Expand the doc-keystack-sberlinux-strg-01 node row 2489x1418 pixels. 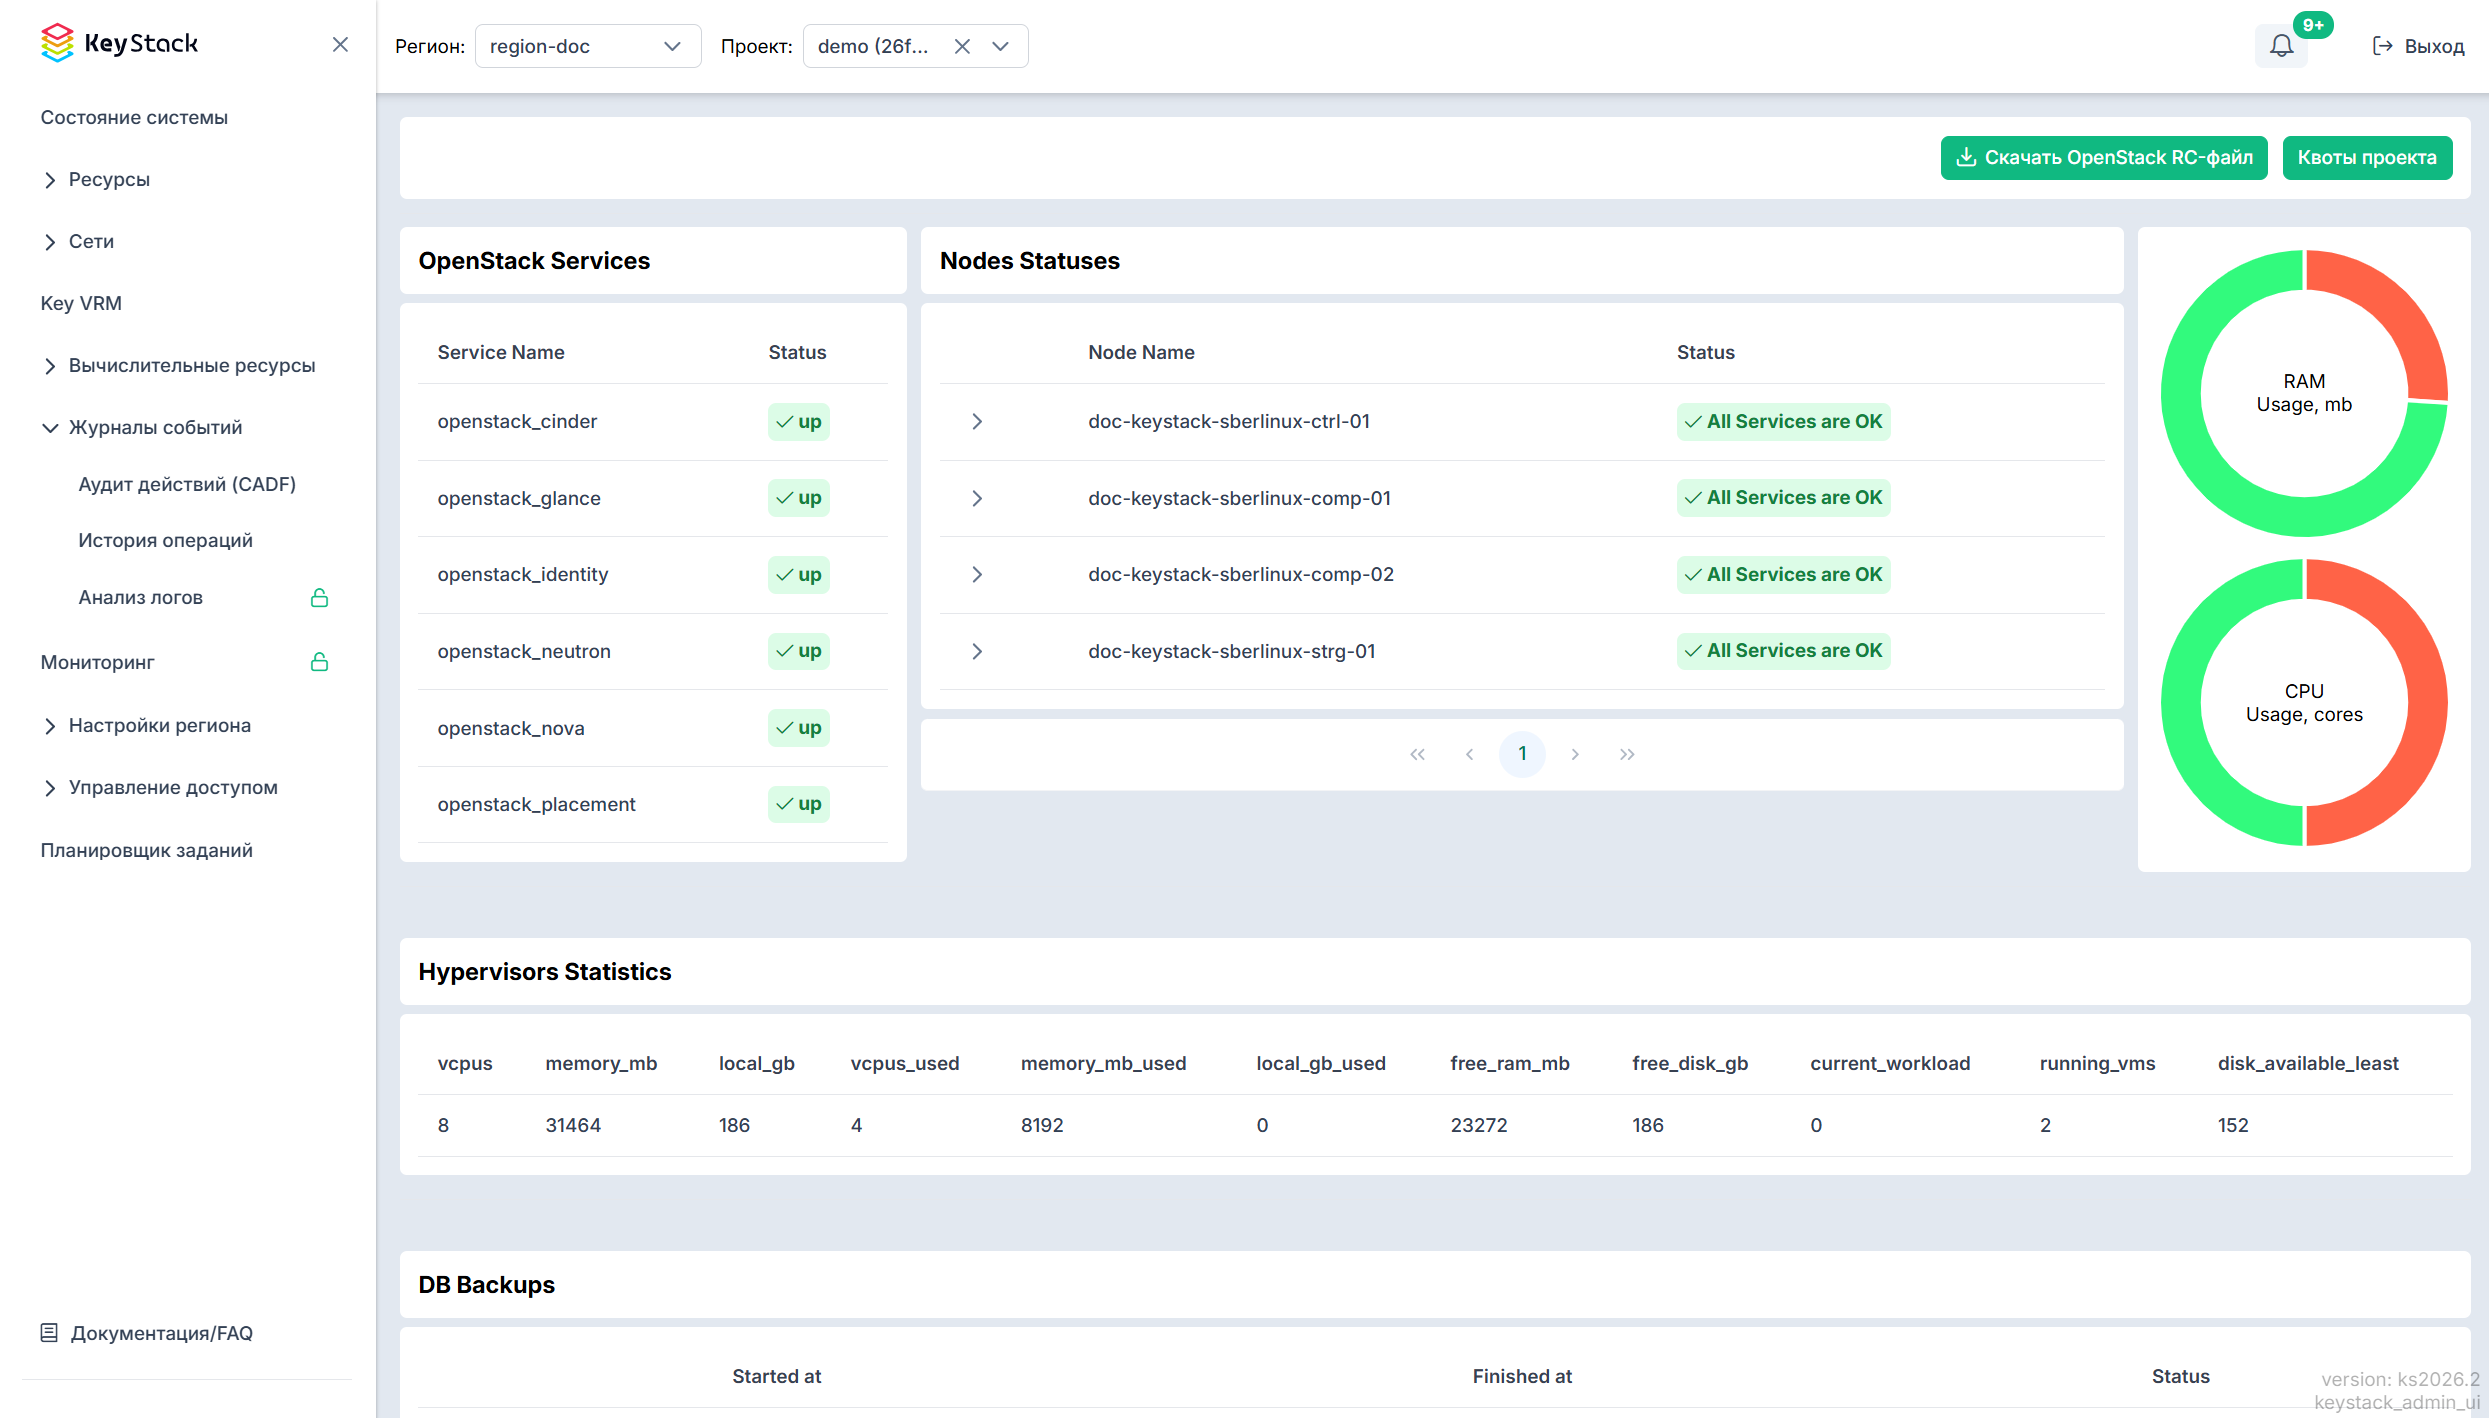coord(977,651)
